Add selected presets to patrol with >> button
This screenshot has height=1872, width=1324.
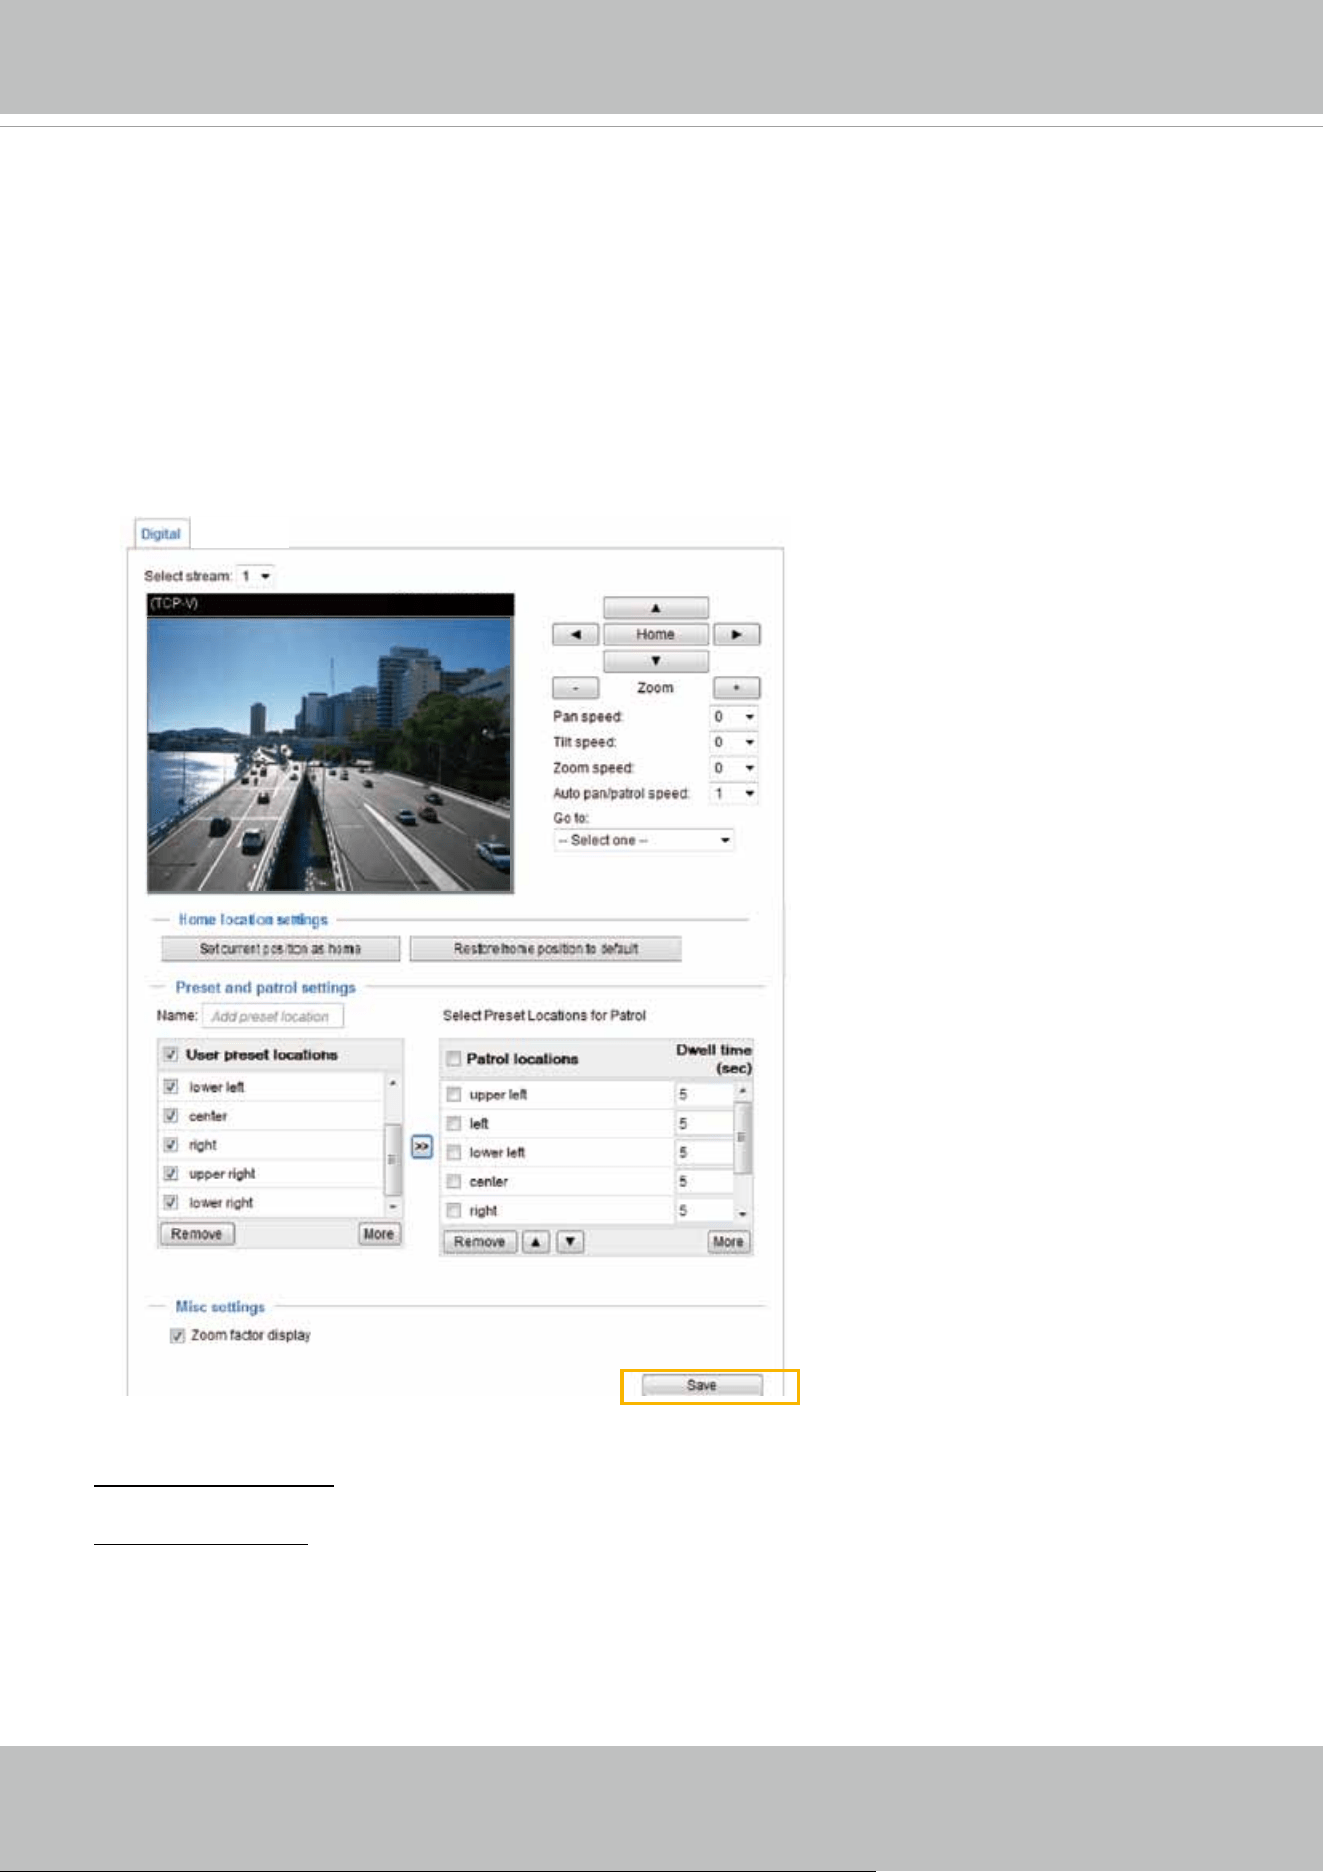coord(422,1147)
